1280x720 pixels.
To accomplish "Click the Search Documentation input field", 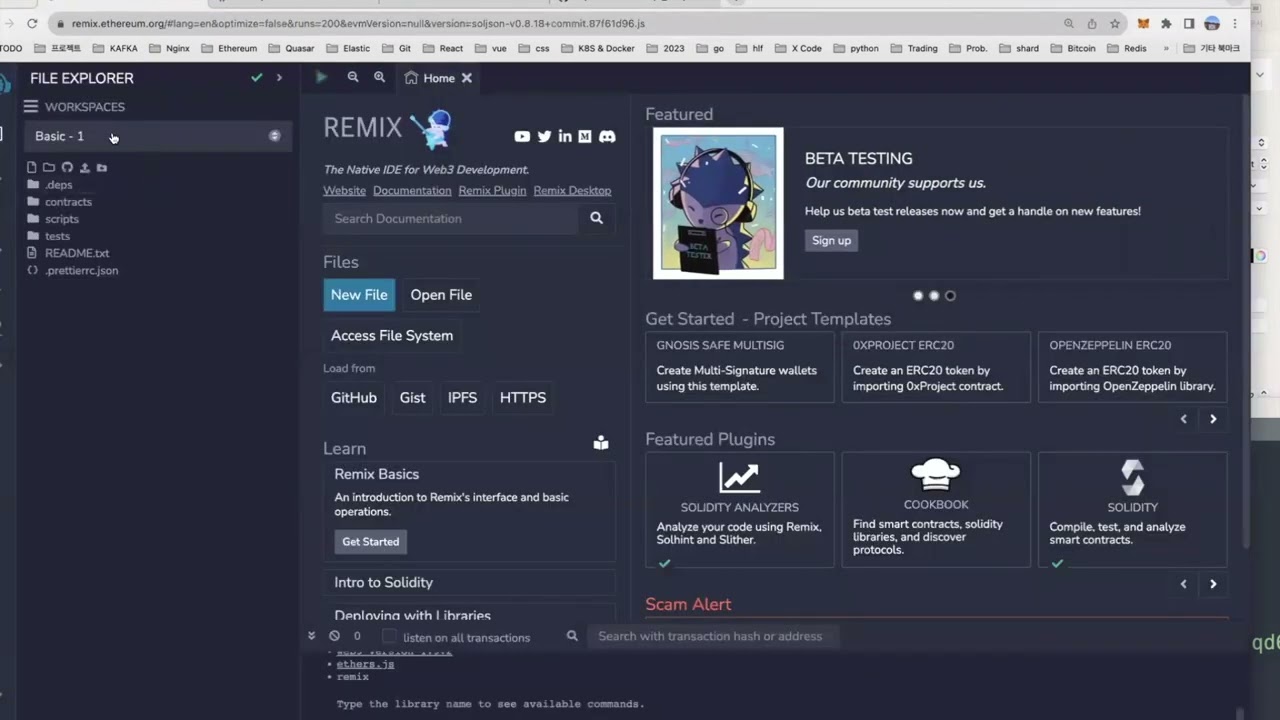I will click(x=450, y=218).
